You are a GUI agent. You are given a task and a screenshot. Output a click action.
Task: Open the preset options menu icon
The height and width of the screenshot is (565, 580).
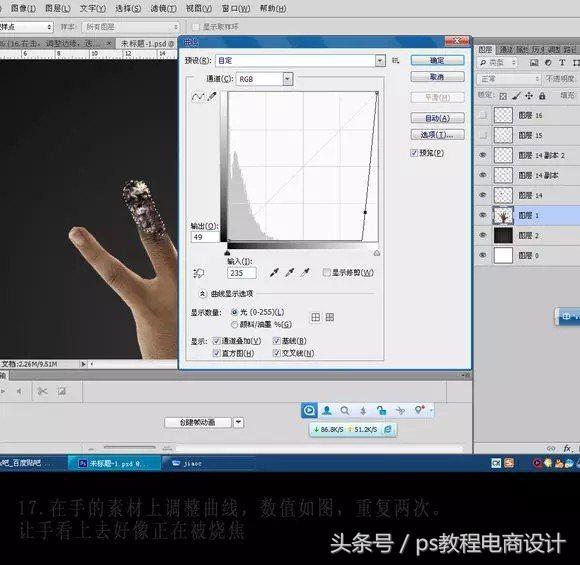tap(395, 60)
